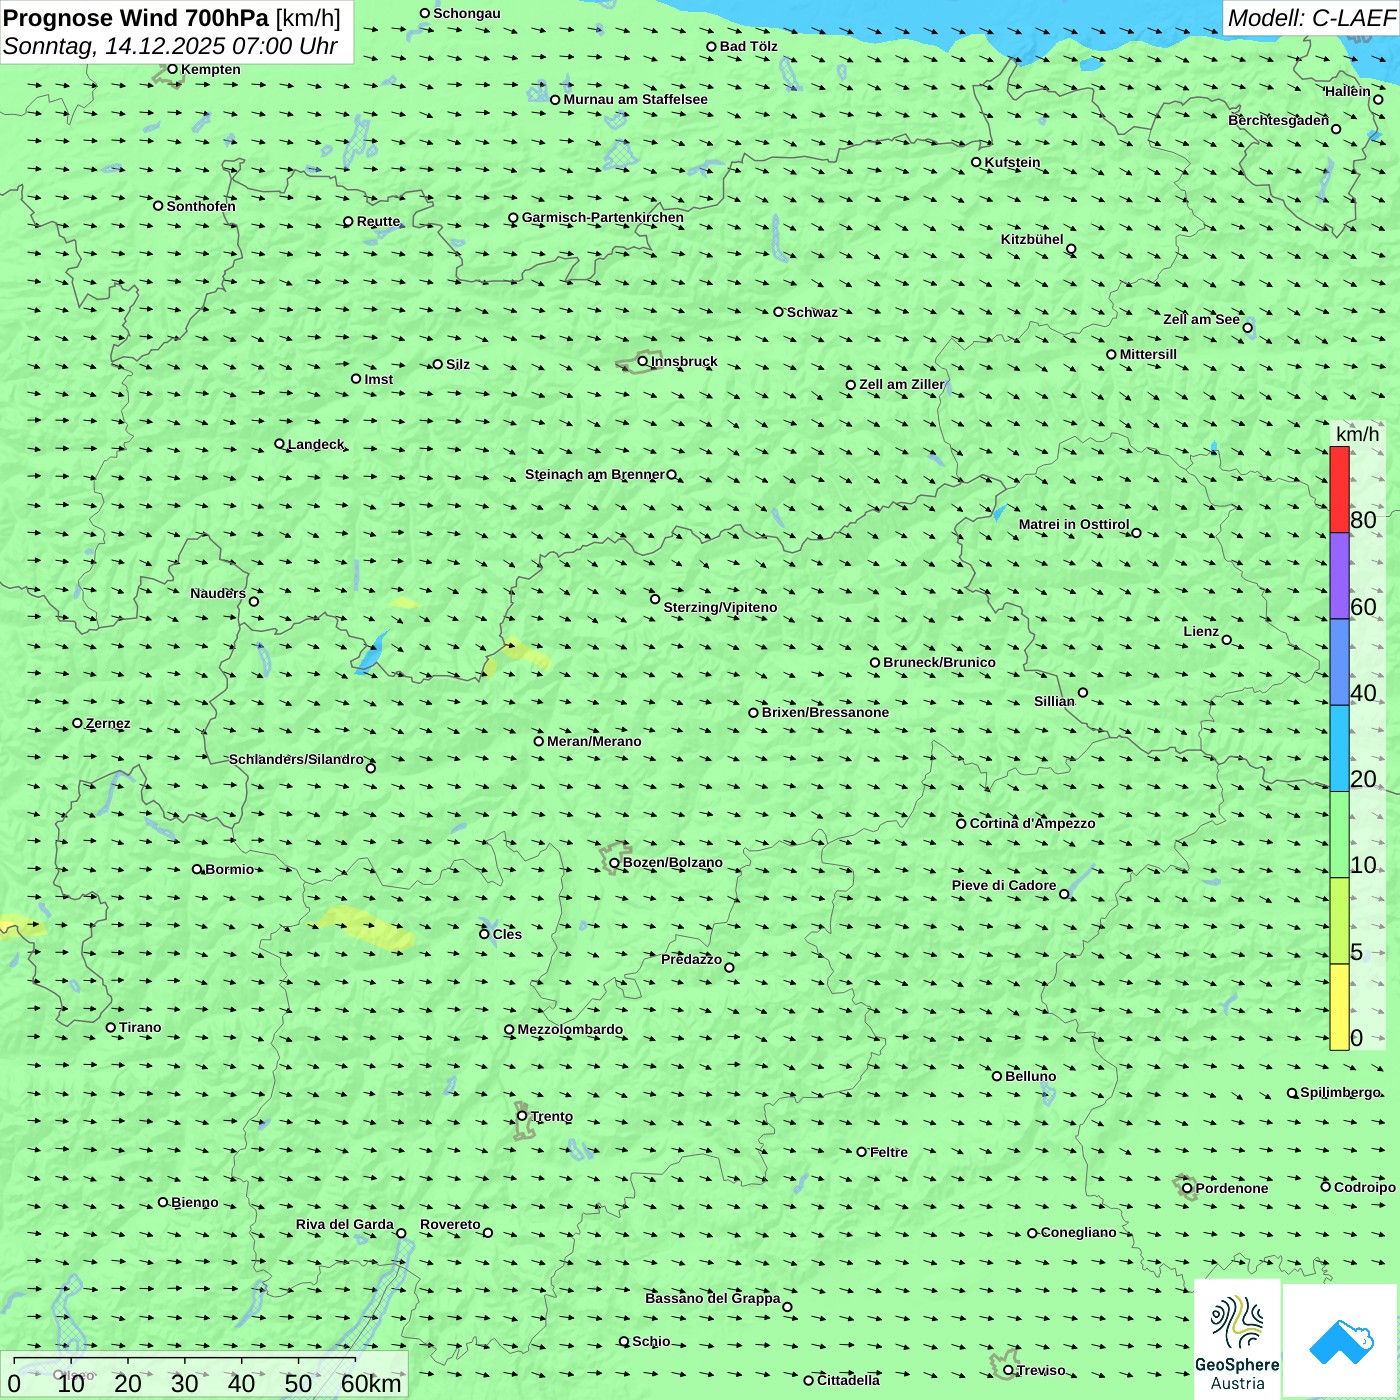Click the Brixen/Bressanone label
This screenshot has height=1400, width=1400.
(825, 713)
